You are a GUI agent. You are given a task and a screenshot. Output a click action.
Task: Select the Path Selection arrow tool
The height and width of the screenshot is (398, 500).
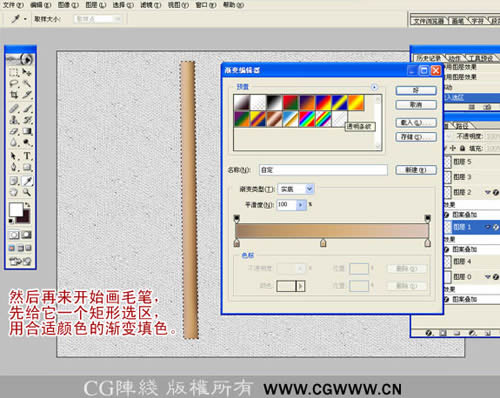click(13, 156)
